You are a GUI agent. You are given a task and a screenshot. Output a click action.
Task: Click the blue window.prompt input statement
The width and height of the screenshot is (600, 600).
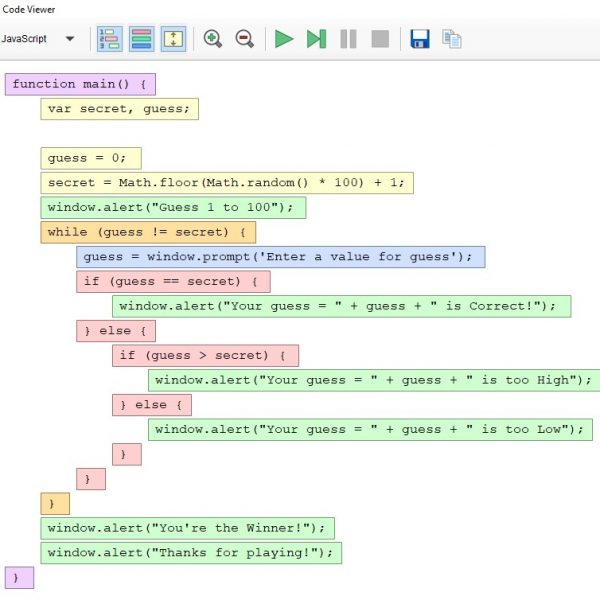tap(280, 257)
